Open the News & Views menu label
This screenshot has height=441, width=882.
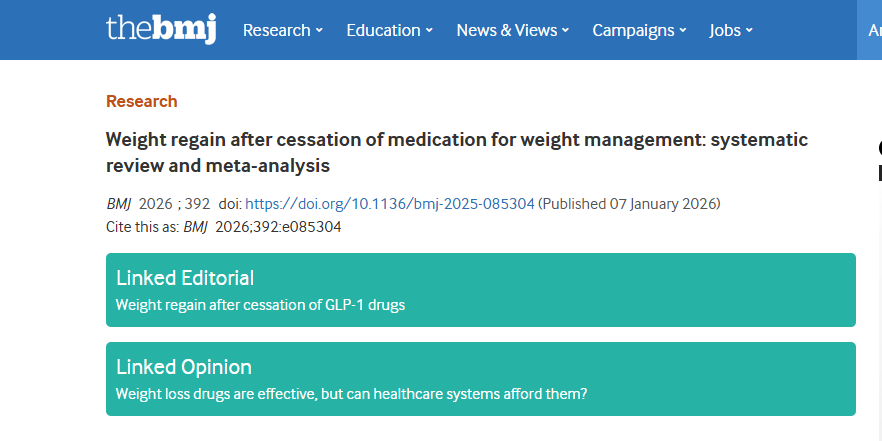pos(506,30)
